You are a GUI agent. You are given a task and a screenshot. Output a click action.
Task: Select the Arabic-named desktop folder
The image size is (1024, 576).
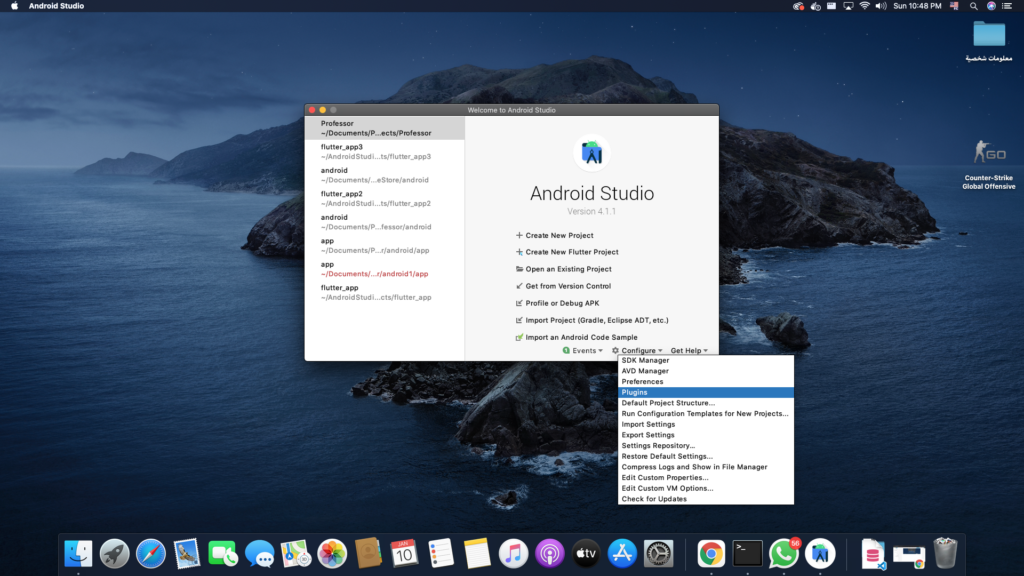pos(989,40)
